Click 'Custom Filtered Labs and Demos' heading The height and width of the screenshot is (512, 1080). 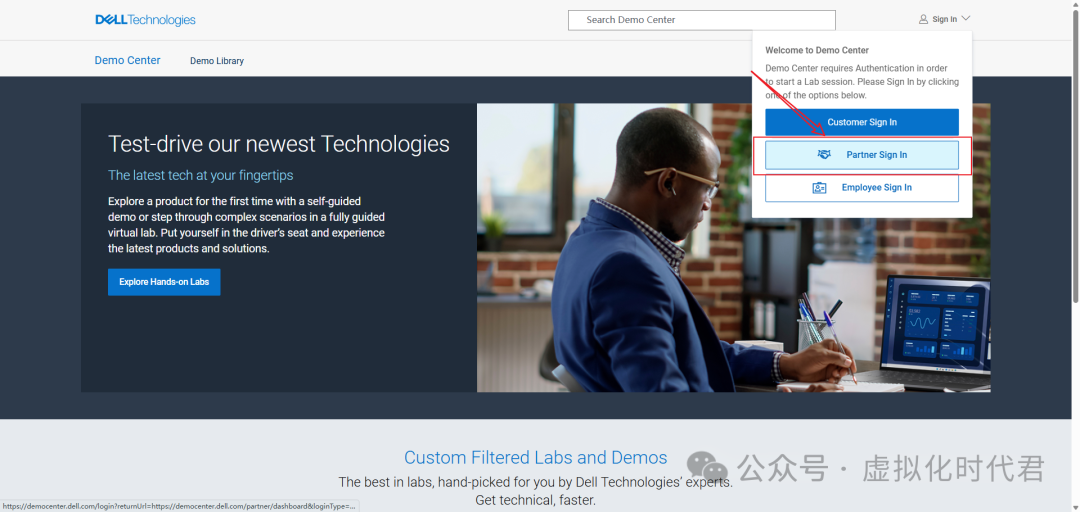tap(535, 458)
